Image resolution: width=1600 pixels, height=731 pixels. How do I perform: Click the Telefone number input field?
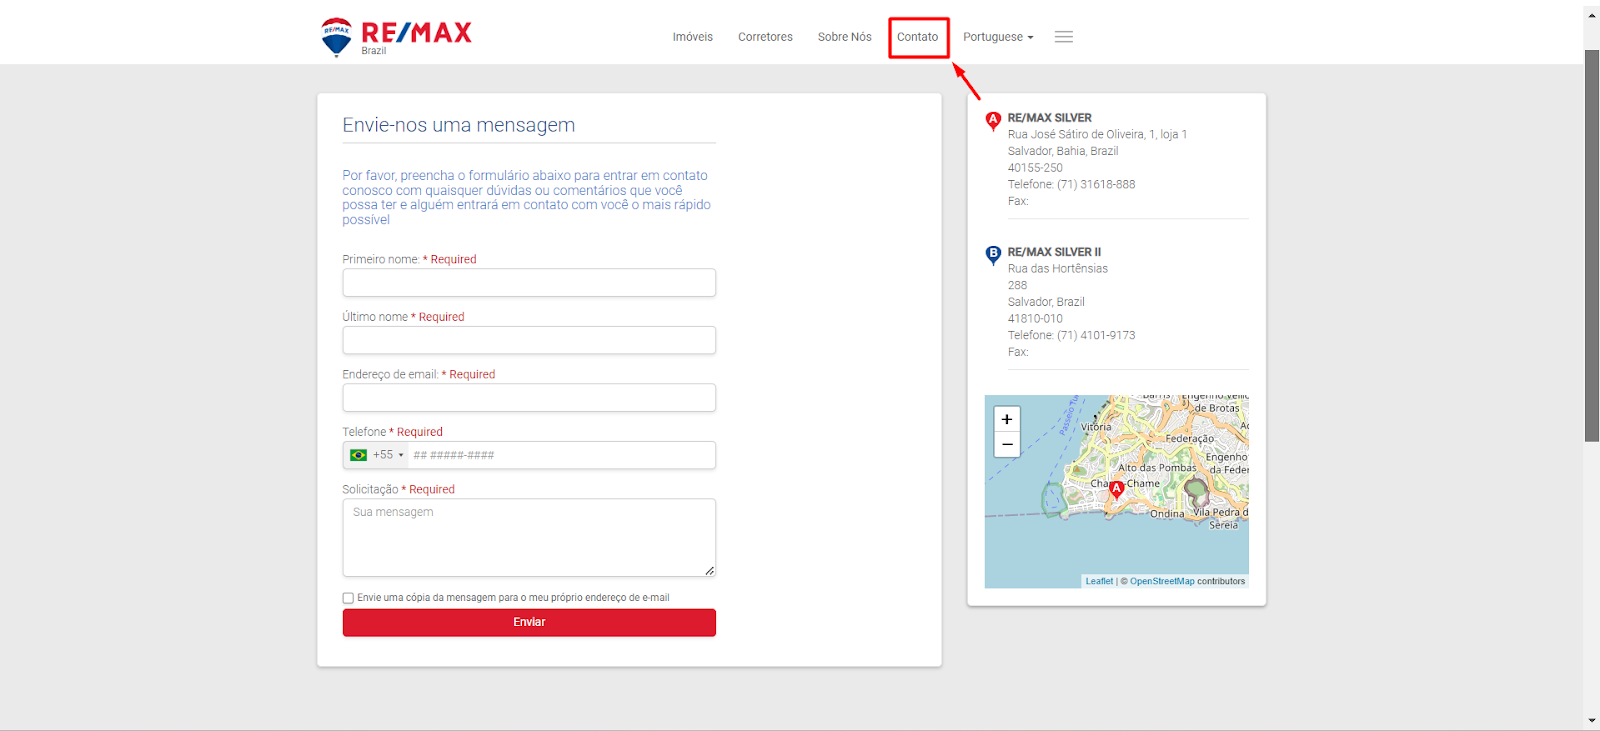tap(562, 455)
